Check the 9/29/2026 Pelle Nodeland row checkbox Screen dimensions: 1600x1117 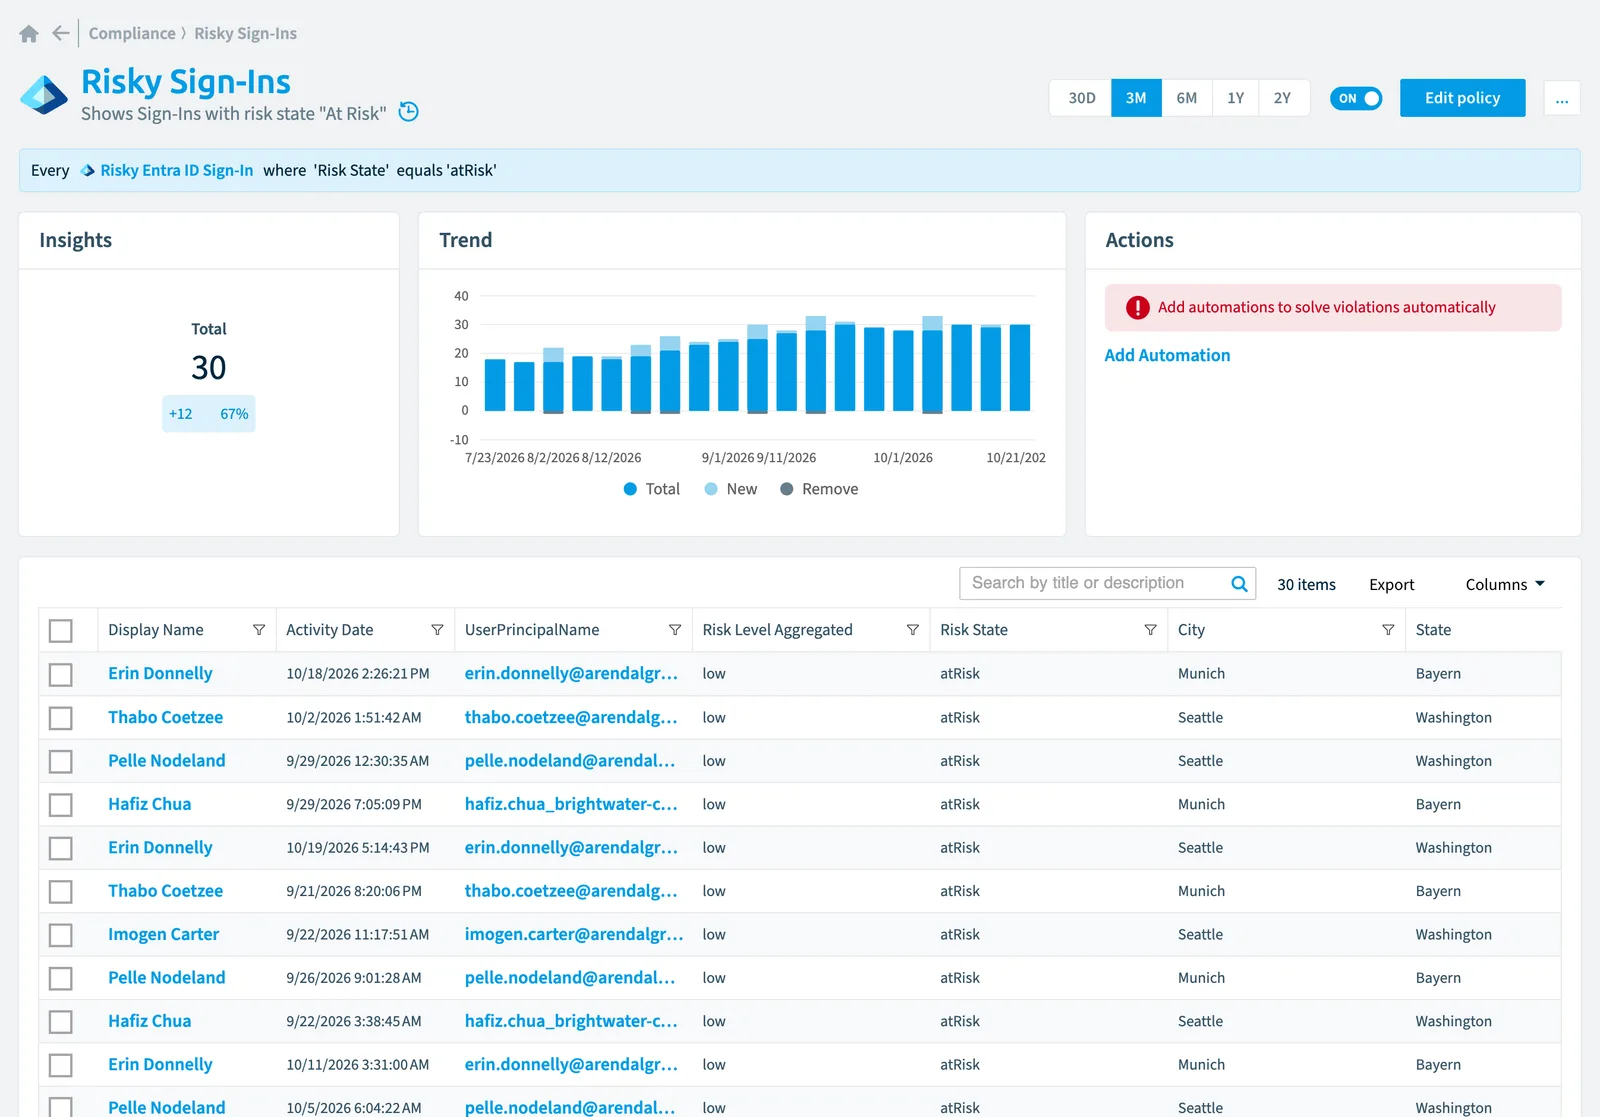pyautogui.click(x=61, y=762)
